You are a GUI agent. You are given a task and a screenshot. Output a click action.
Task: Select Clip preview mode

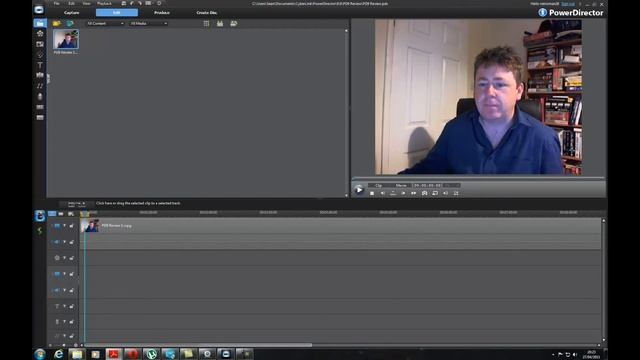click(x=378, y=185)
